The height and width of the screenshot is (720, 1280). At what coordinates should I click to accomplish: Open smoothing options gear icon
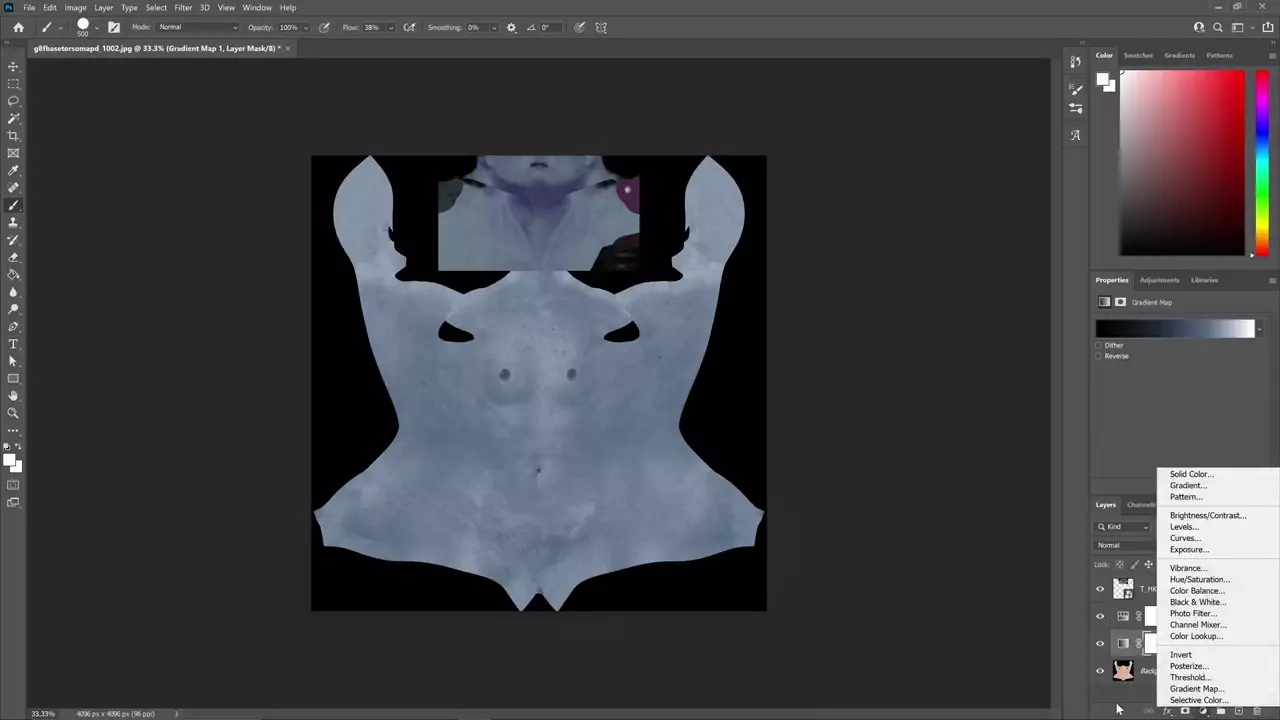pyautogui.click(x=511, y=27)
